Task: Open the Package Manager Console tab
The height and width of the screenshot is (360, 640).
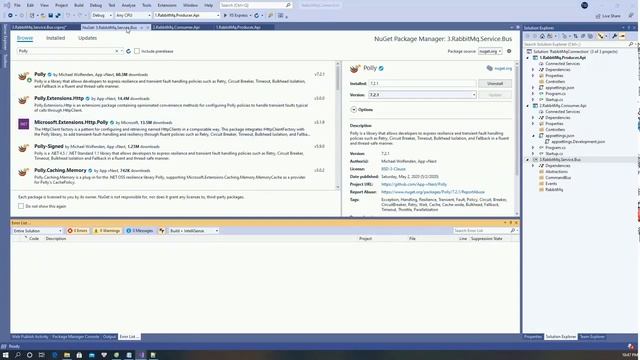Action: tap(76, 337)
